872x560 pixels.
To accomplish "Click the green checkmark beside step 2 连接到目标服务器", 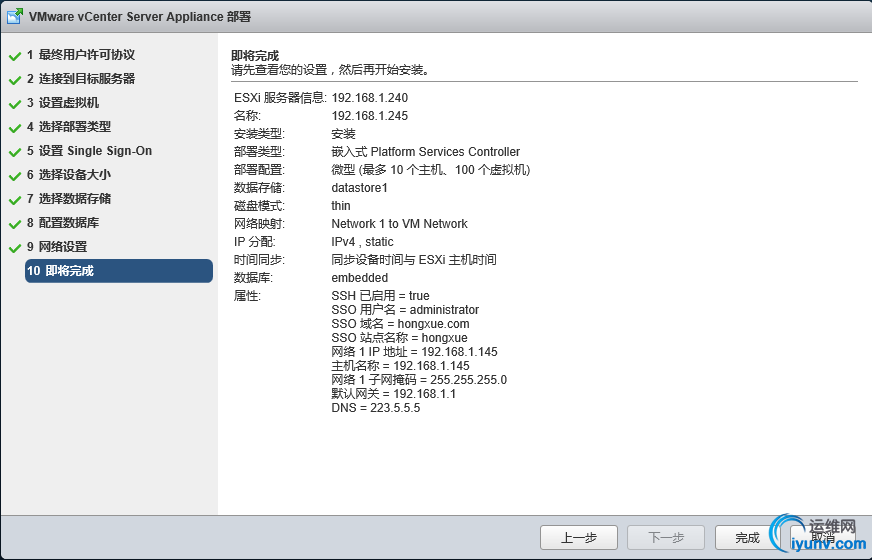I will 15,81.
